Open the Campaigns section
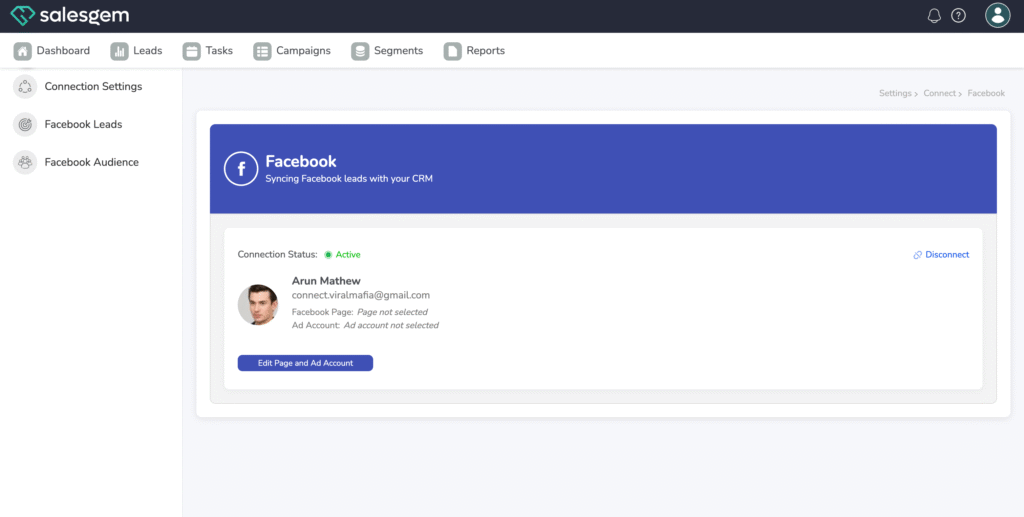Image resolution: width=1024 pixels, height=517 pixels. coord(292,51)
